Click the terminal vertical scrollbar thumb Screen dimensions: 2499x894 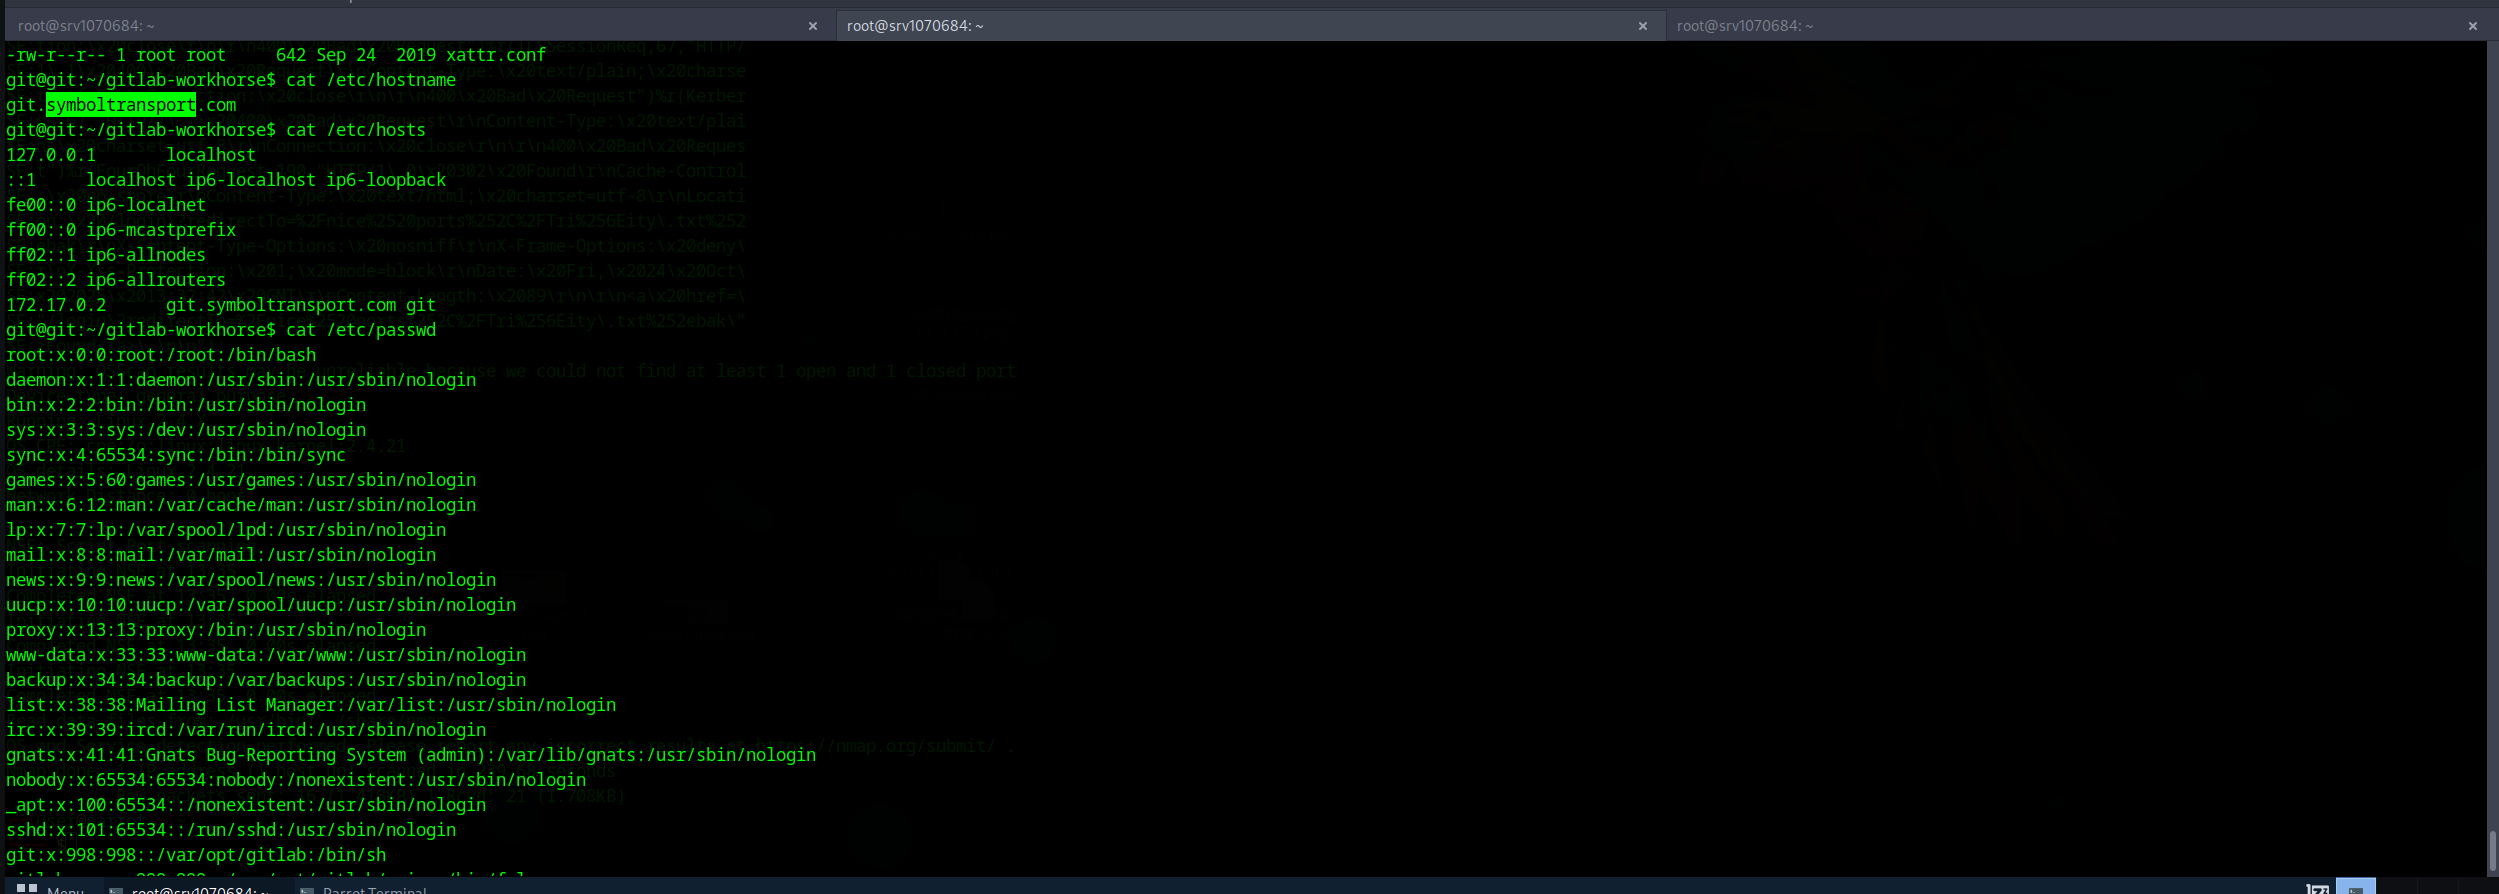point(2492,850)
